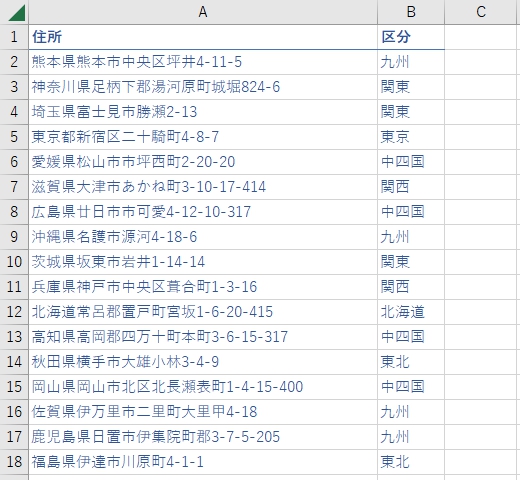Click 九州 in row 17
This screenshot has height=480, width=520.
click(x=411, y=437)
